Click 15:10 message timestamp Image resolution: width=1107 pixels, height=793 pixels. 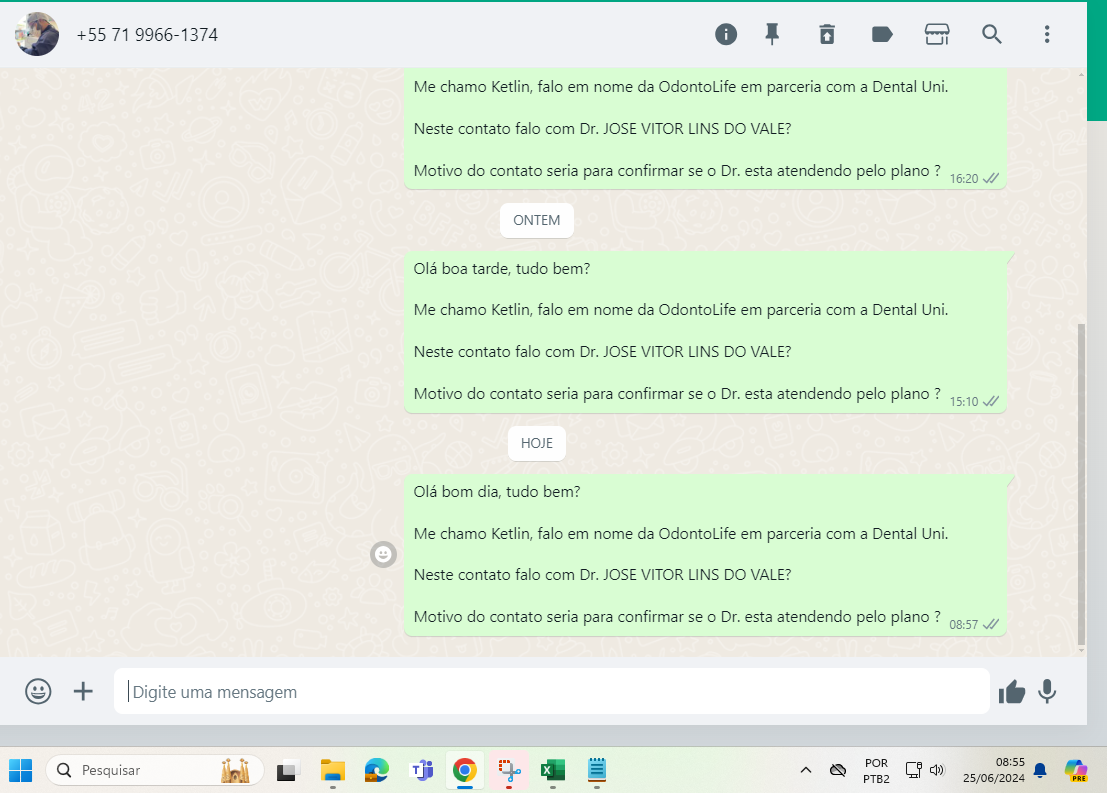coord(964,402)
